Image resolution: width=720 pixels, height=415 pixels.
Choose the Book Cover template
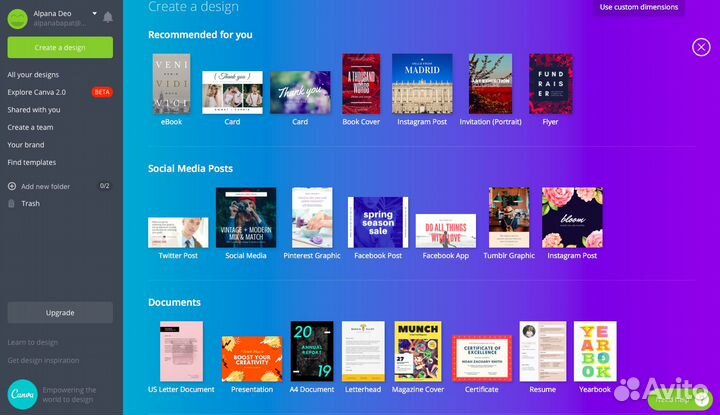pyautogui.click(x=361, y=84)
